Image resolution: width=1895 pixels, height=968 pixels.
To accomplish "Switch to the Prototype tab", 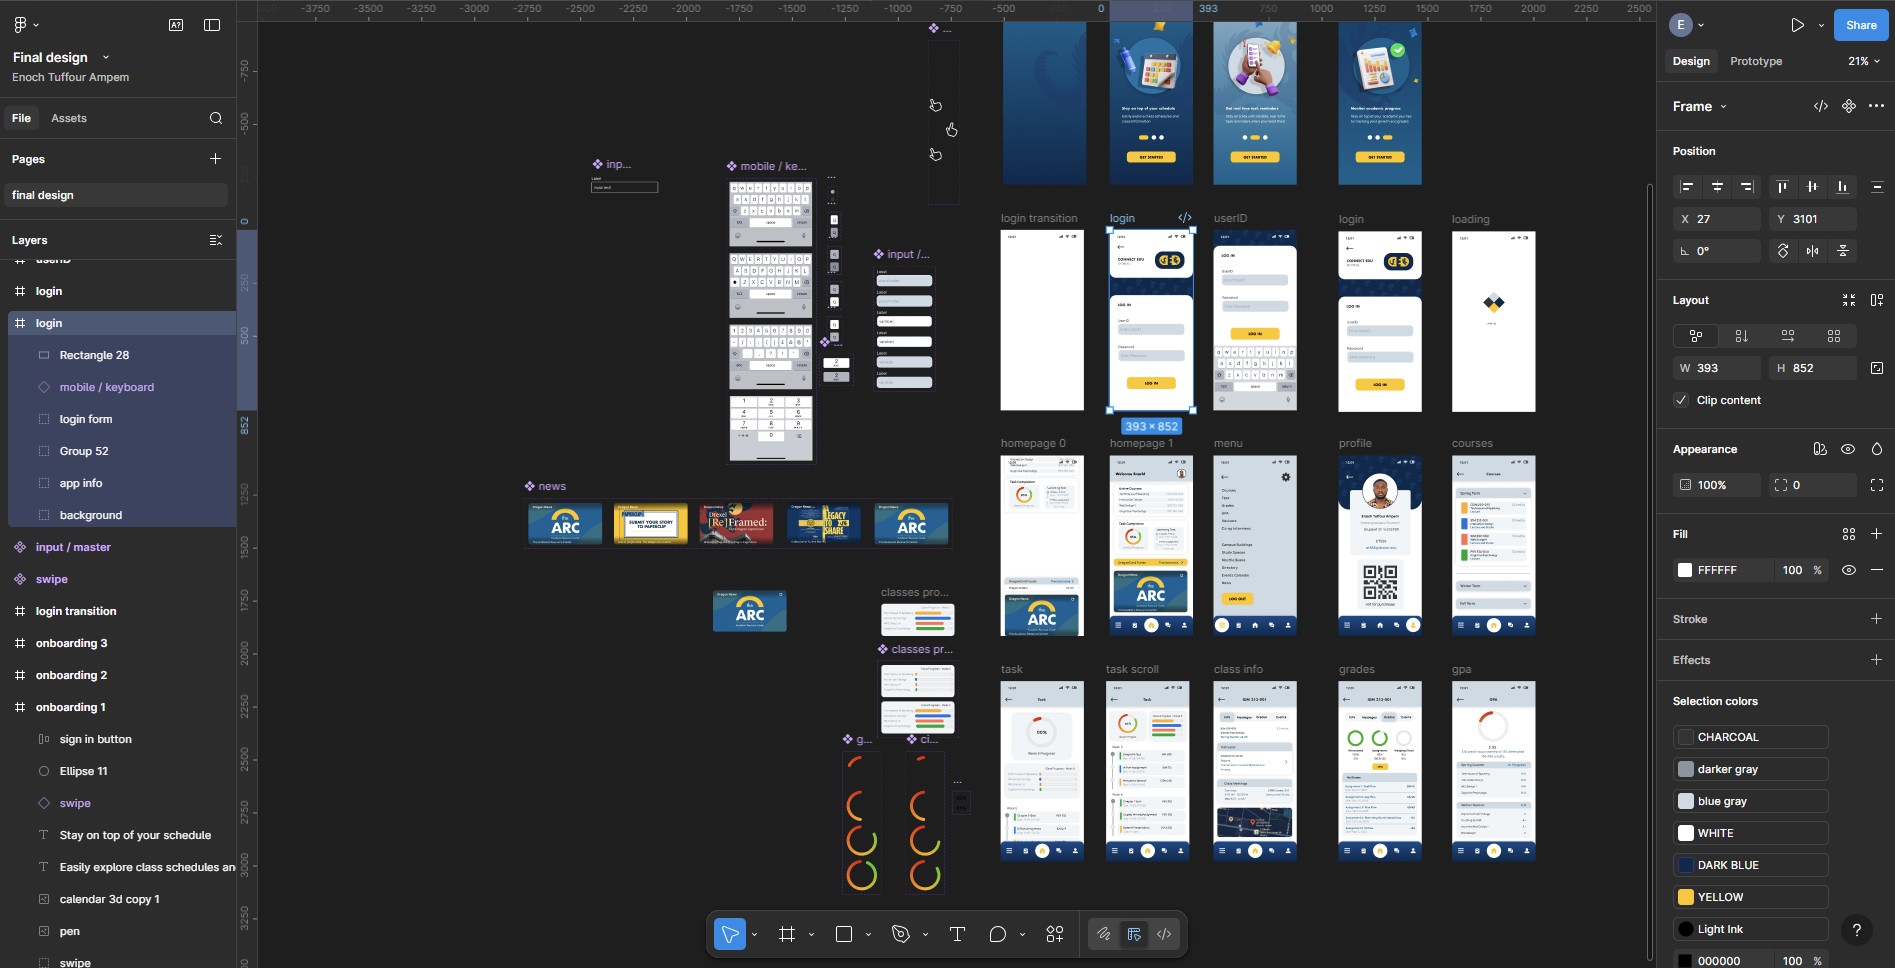I will pos(1755,61).
